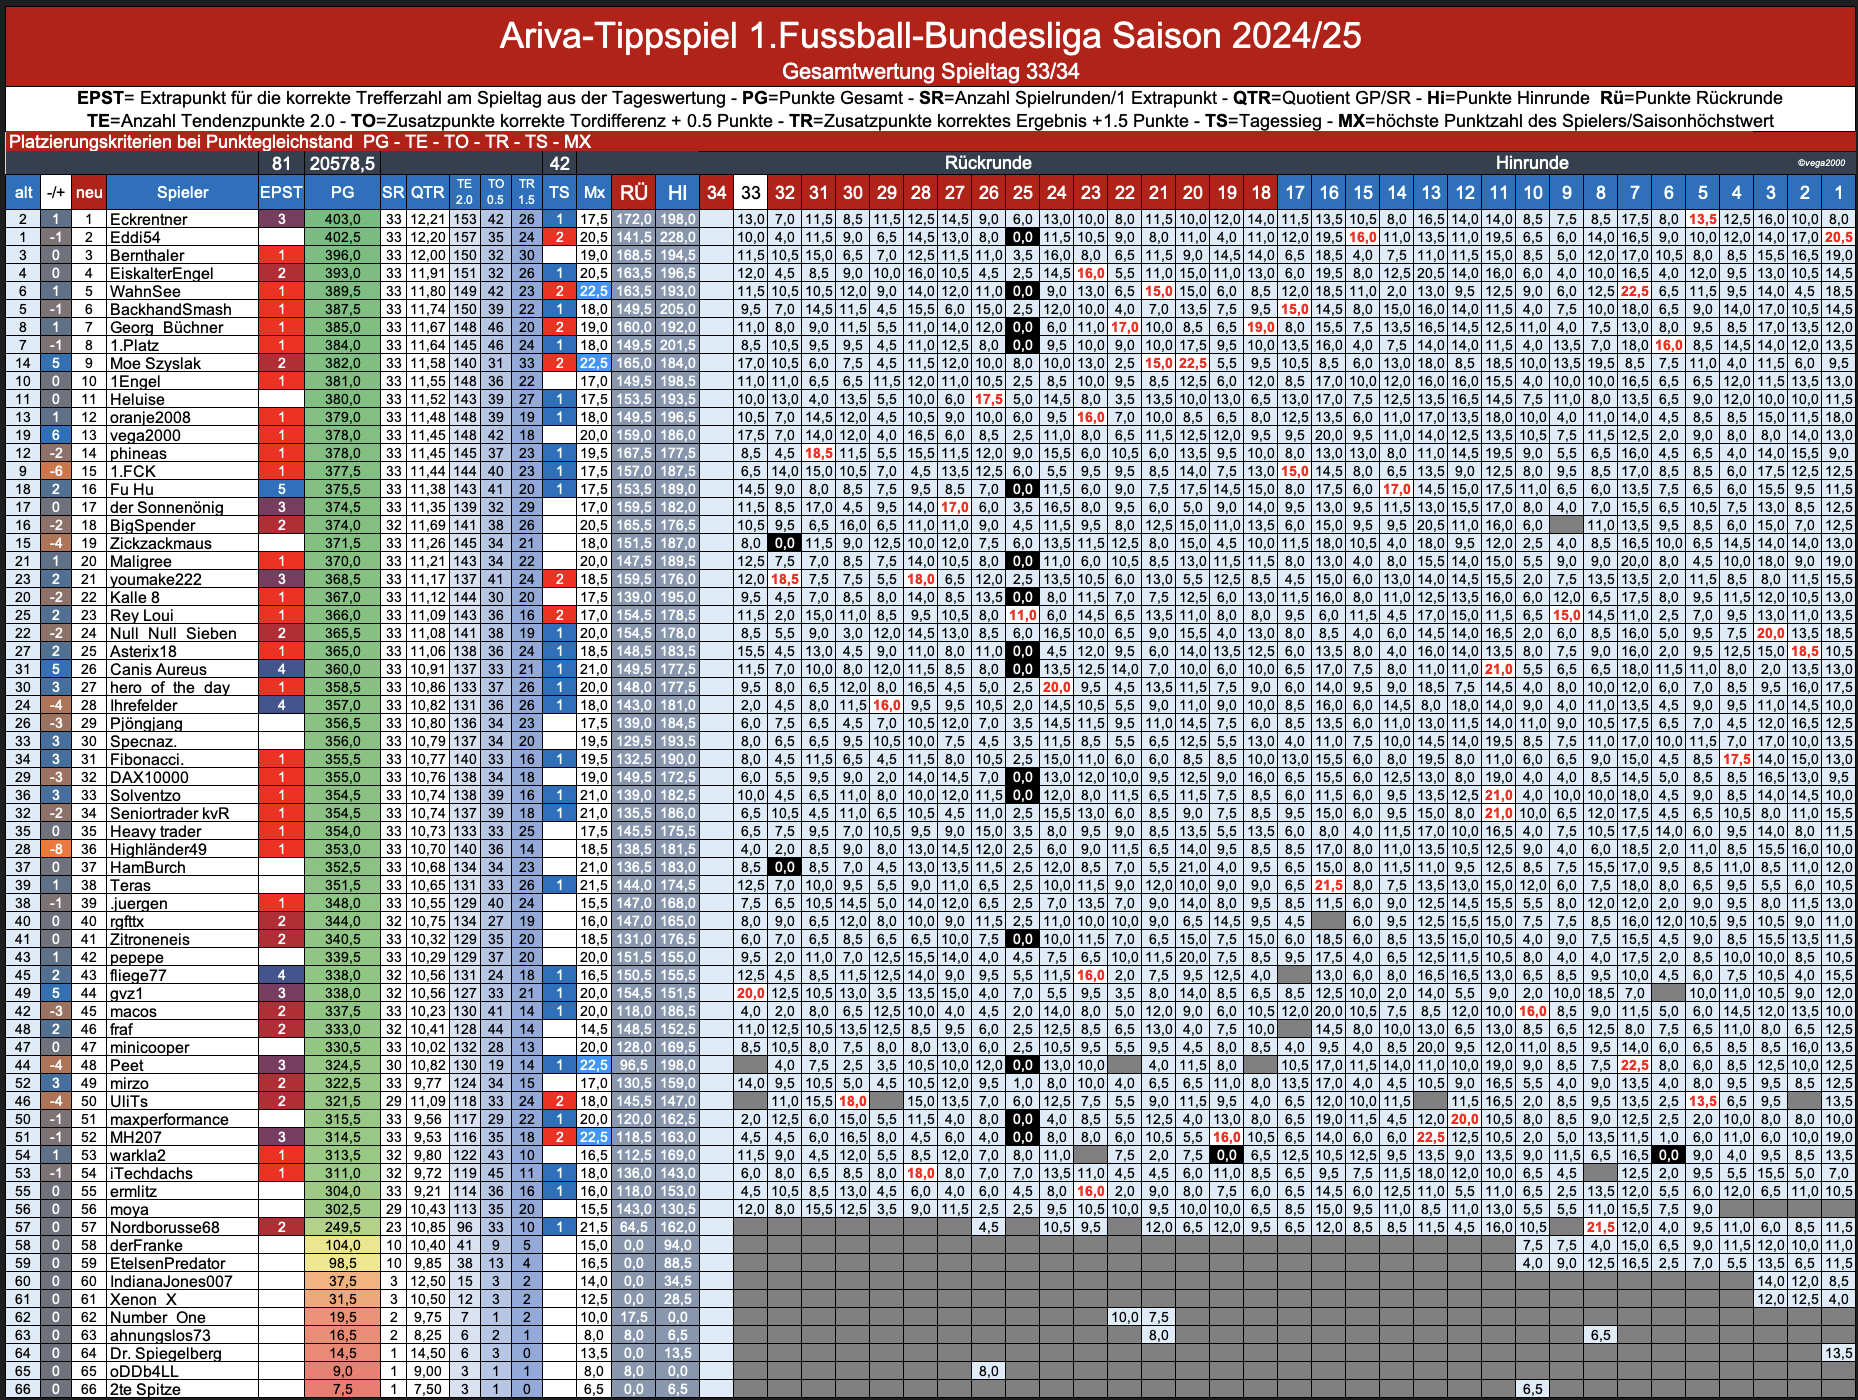Click player name 'Georg_Büchner'

coord(166,327)
